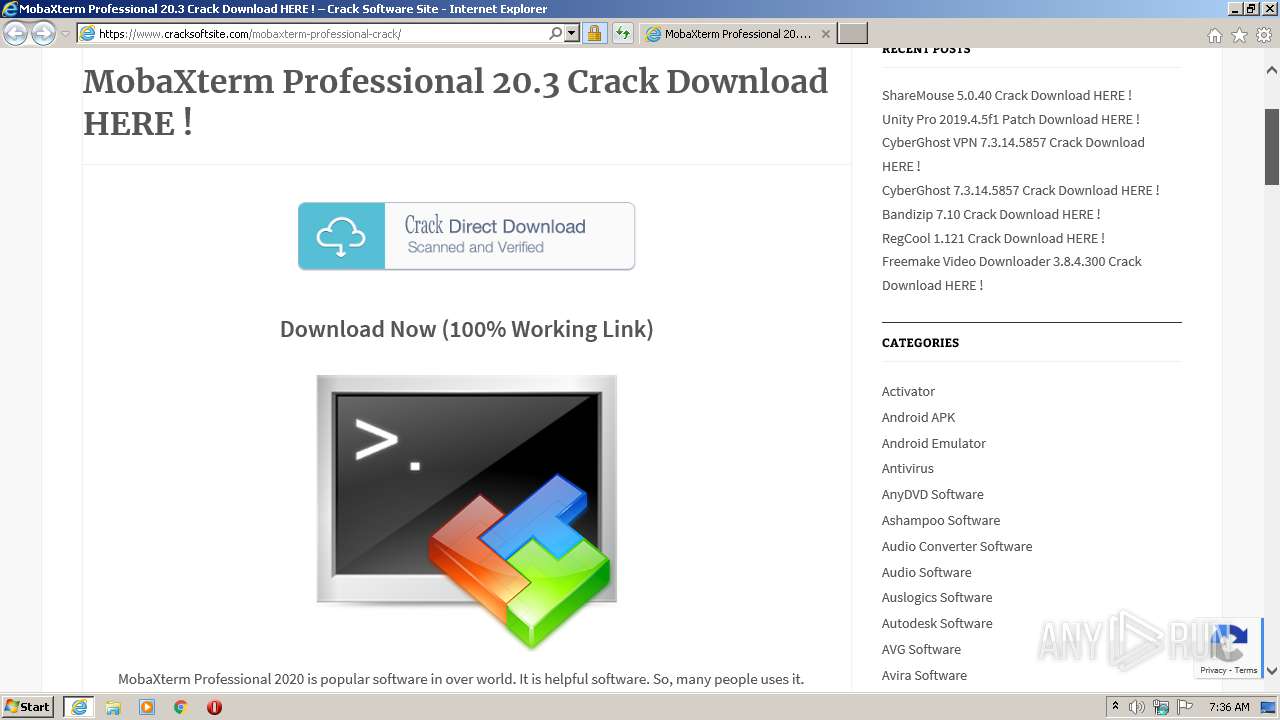Close the MobaXterm Professional tab
Image resolution: width=1280 pixels, height=720 pixels.
(825, 34)
